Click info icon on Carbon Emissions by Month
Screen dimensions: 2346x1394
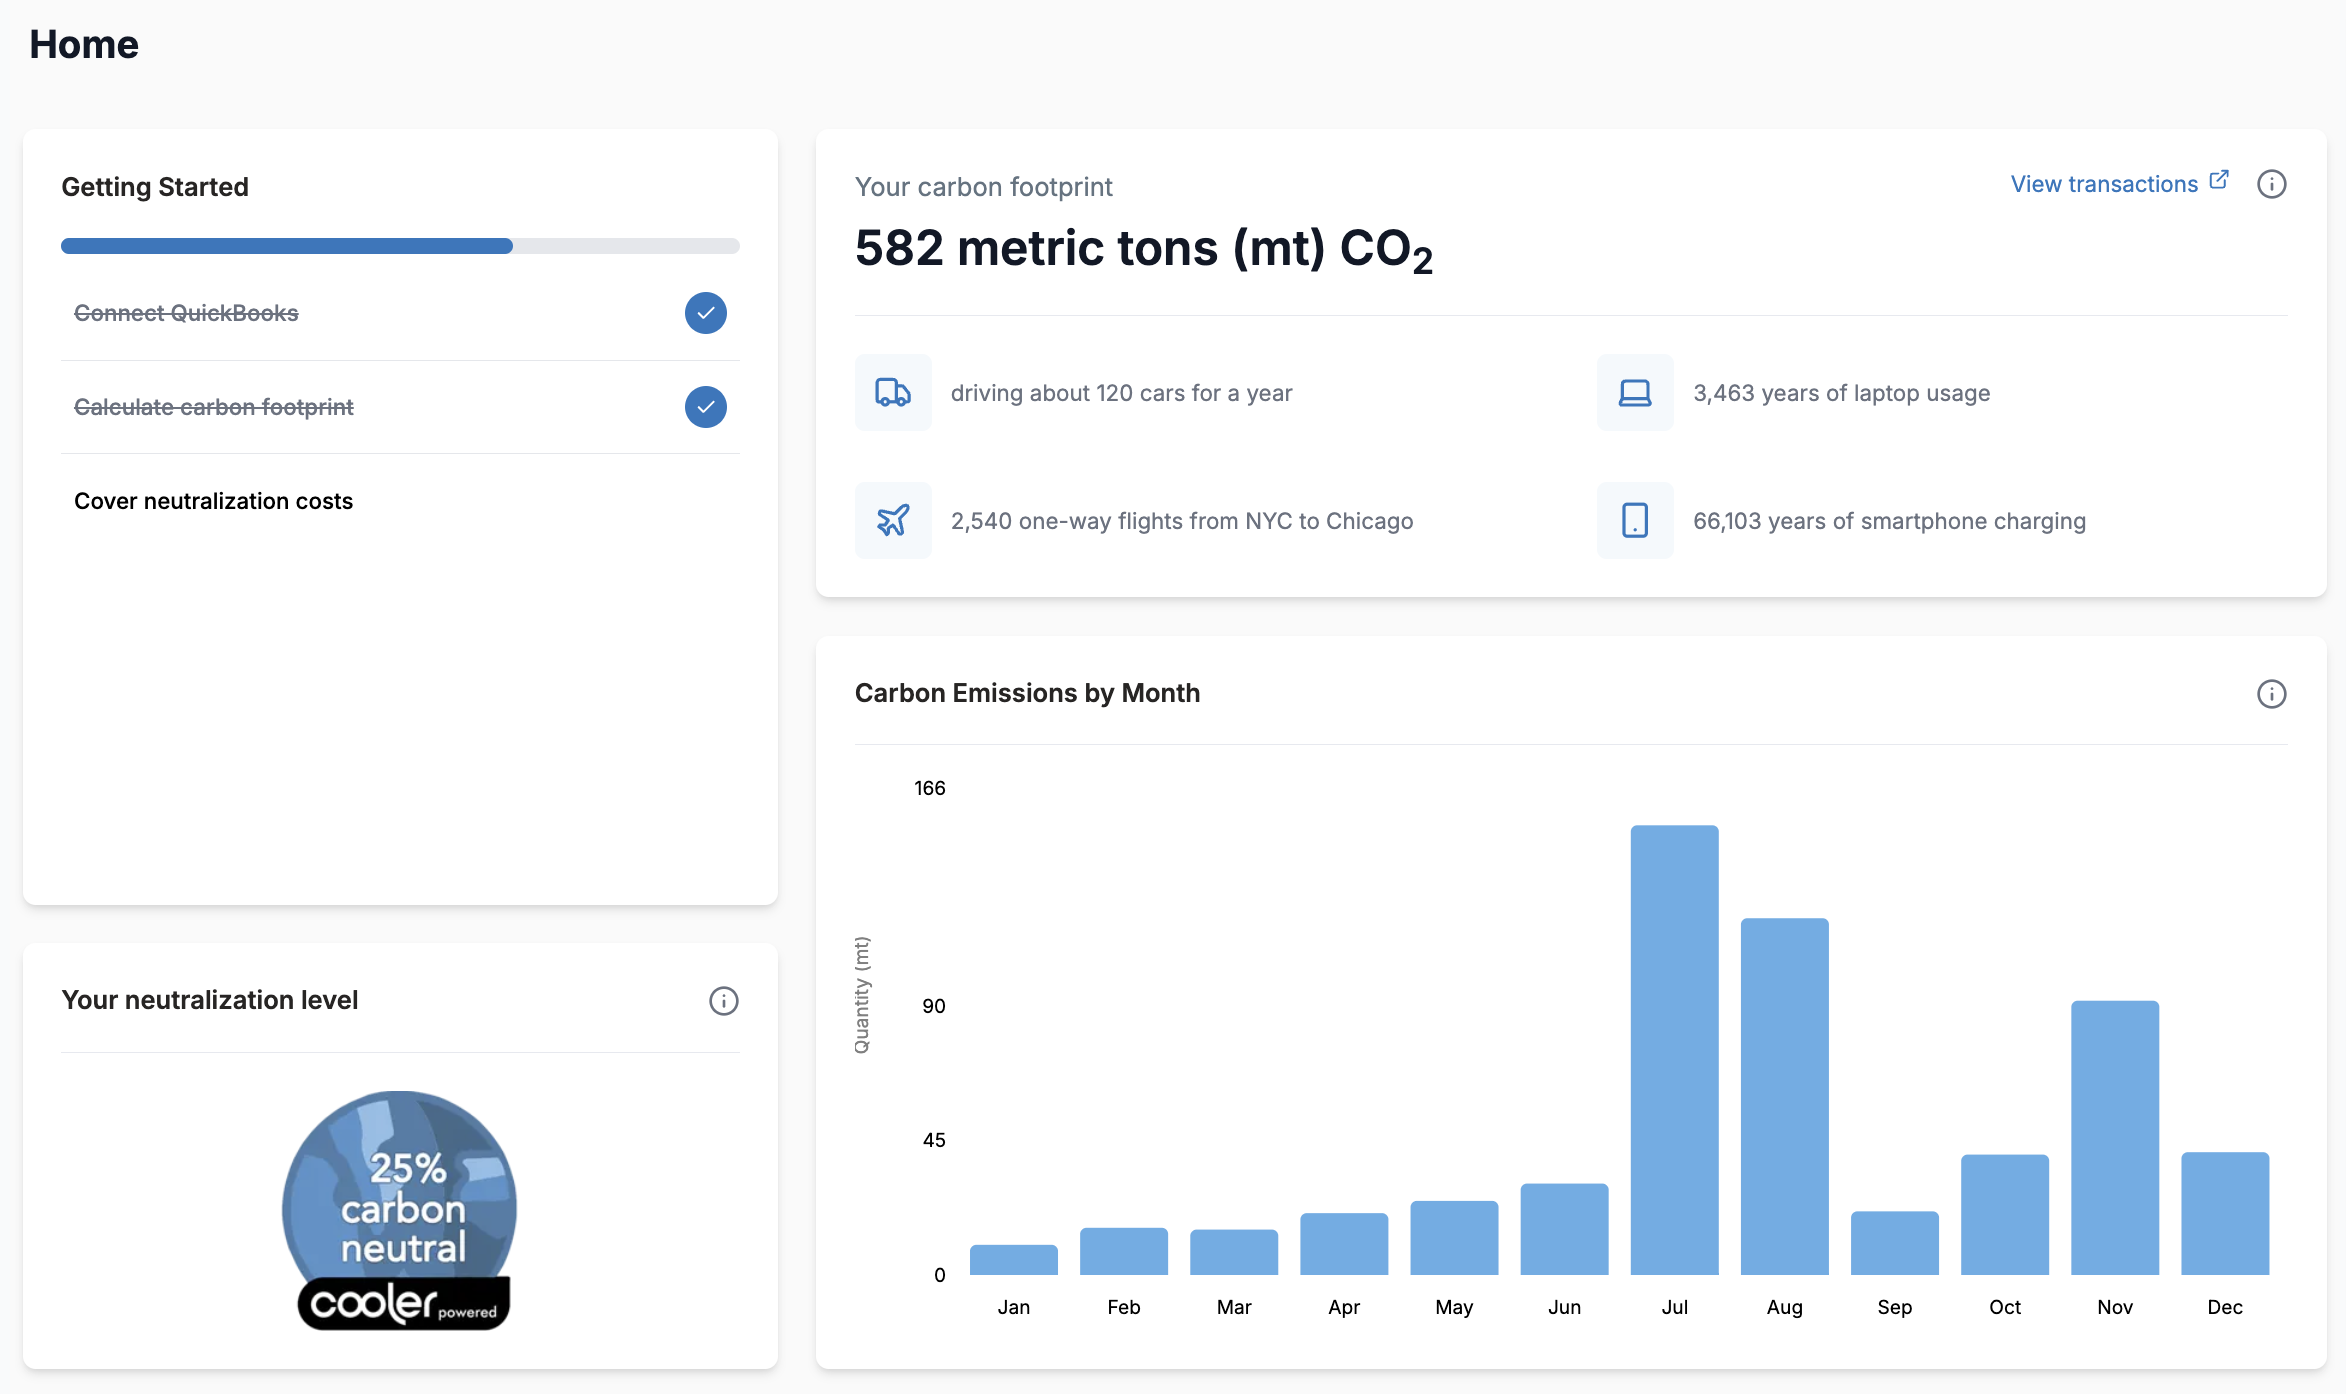[2271, 694]
